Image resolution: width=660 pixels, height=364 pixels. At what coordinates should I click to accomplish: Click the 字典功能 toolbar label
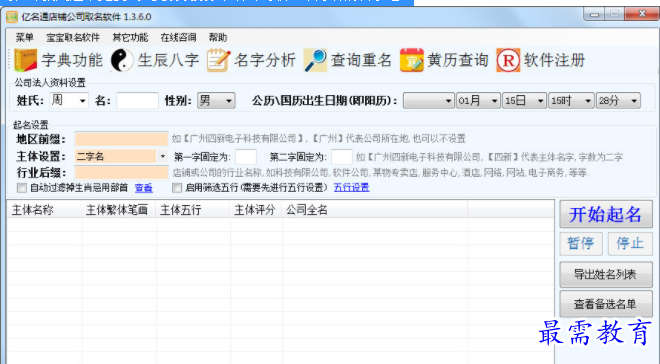pos(72,60)
